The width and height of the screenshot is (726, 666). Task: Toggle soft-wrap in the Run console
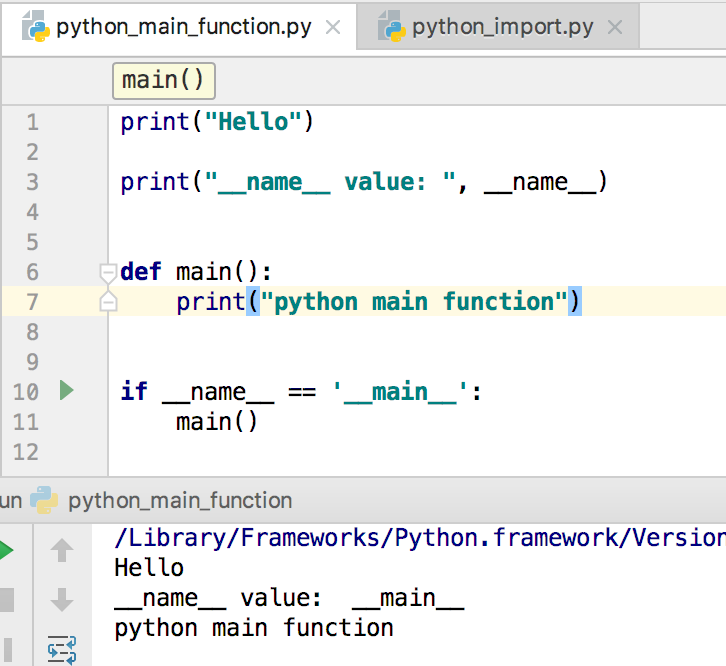click(62, 650)
